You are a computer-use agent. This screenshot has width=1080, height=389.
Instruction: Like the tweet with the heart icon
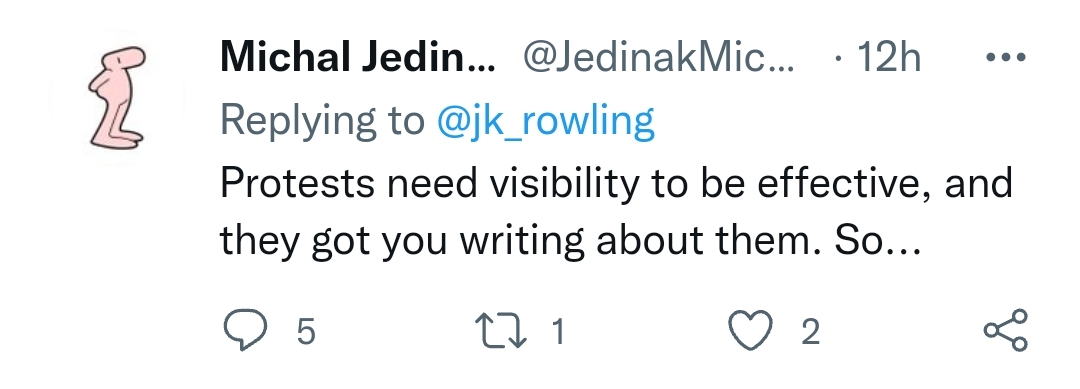[x=753, y=330]
